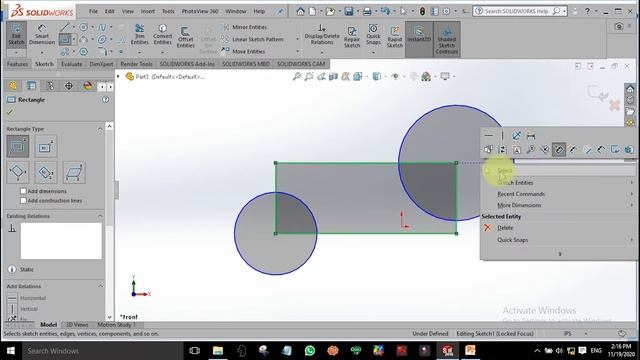The height and width of the screenshot is (360, 640).
Task: Click Linear Sketch Pattern
Action: pyautogui.click(x=252, y=39)
